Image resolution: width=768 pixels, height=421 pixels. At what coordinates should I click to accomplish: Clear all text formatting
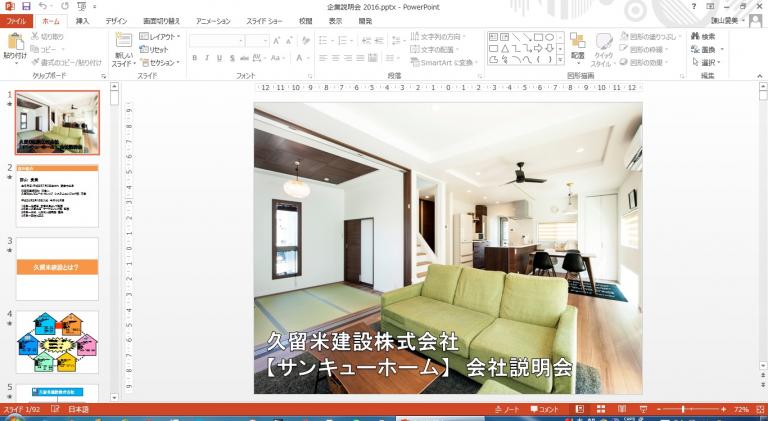pos(306,41)
